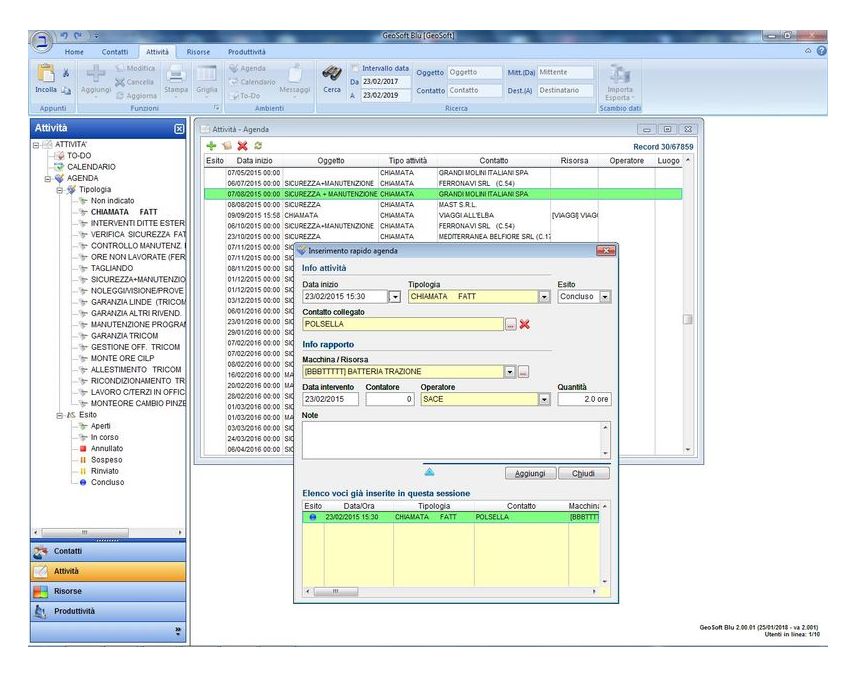
Task: Switch to the Attività ribbon tab
Action: point(157,52)
